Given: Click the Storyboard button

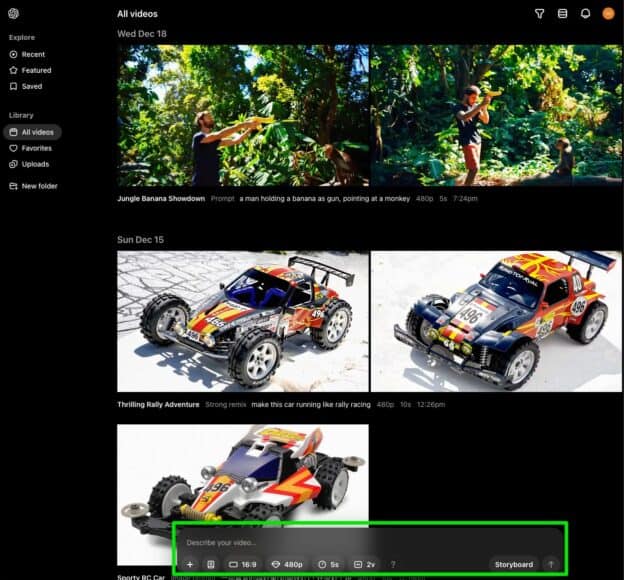Looking at the screenshot, I should coord(514,565).
